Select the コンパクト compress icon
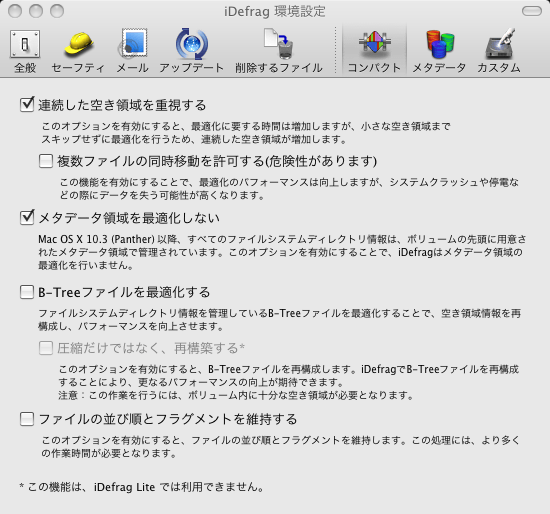This screenshot has width=550, height=514. coord(374,44)
